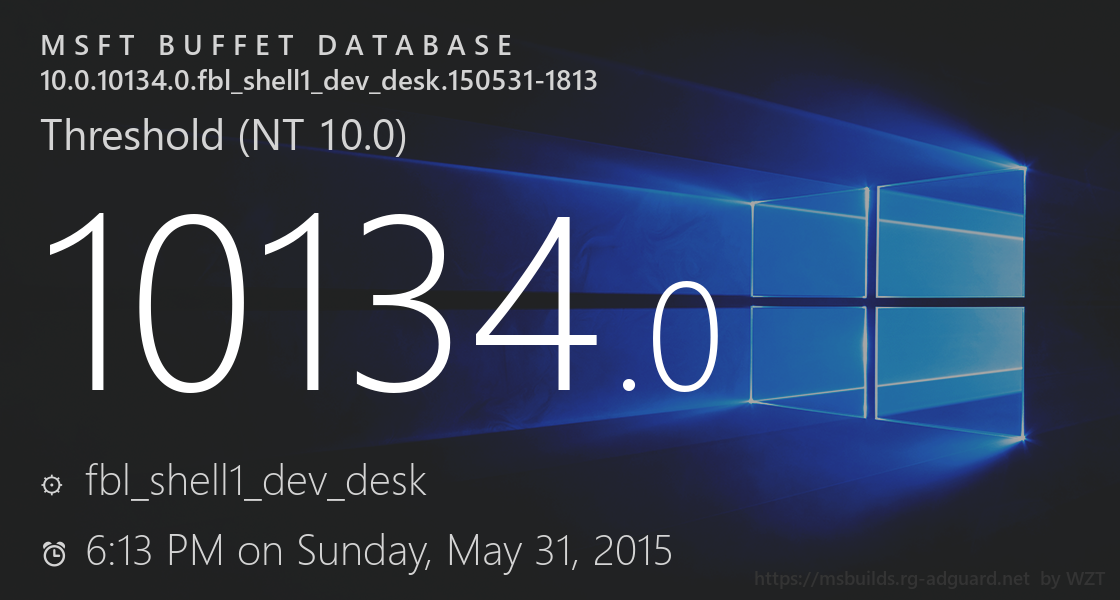Image resolution: width=1120 pixels, height=600 pixels.
Task: Click the "(NT 10.0)" version text
Action: [x=323, y=136]
